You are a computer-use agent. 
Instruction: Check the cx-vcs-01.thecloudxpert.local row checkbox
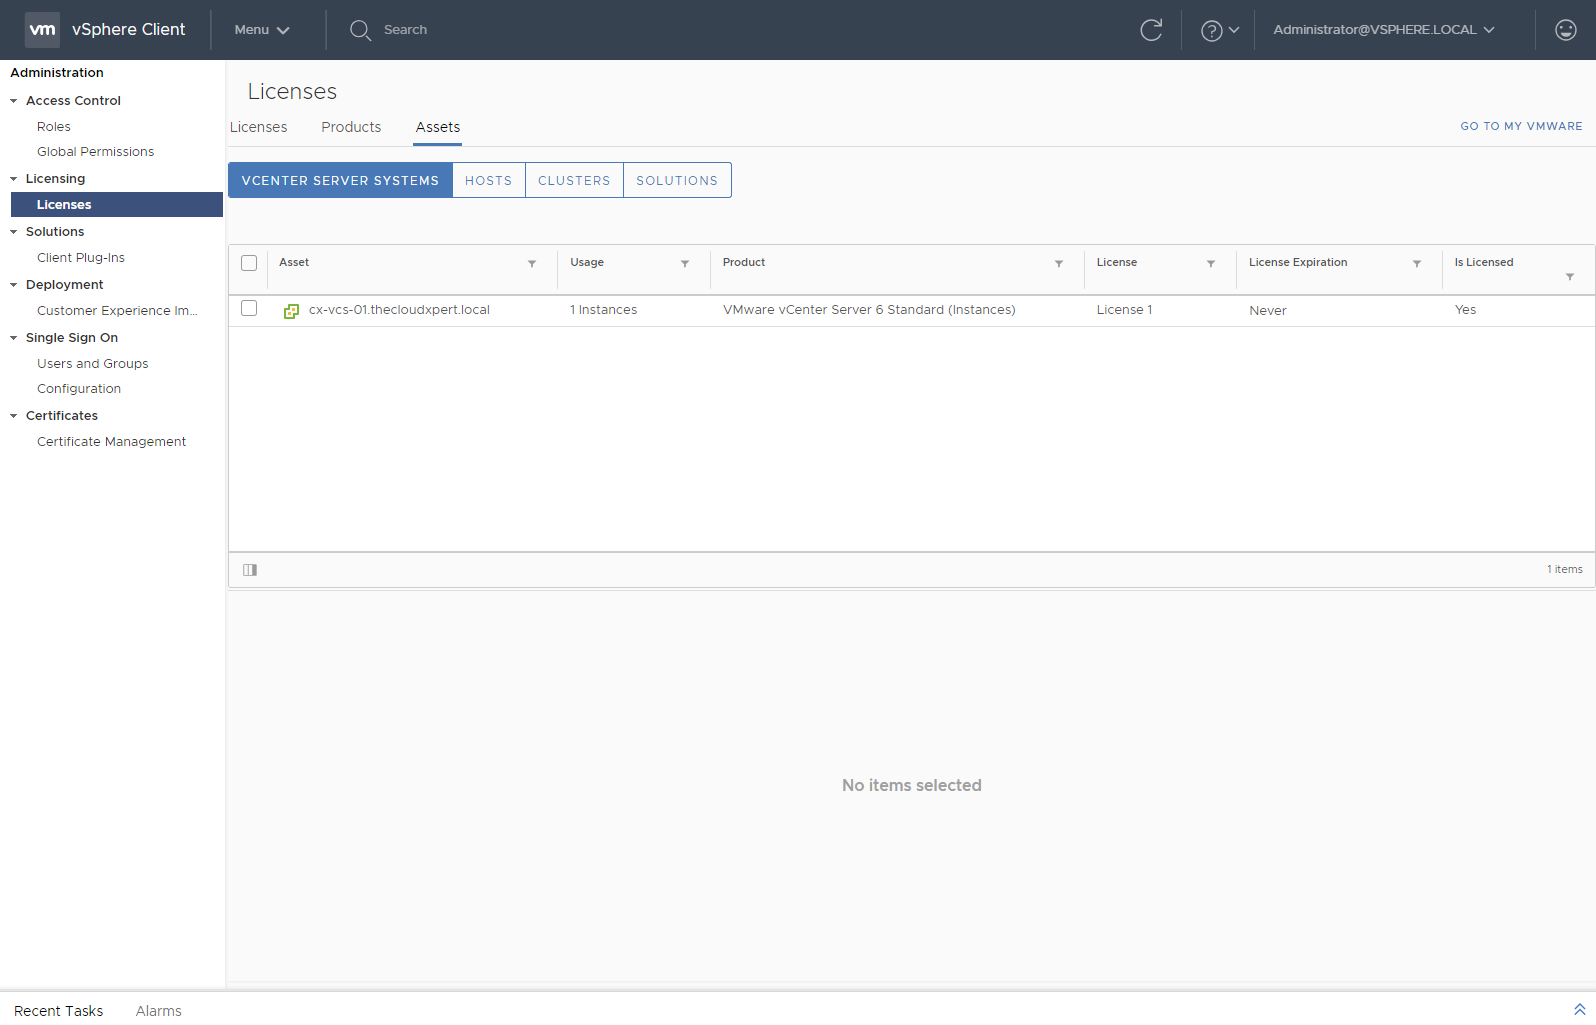pos(249,309)
